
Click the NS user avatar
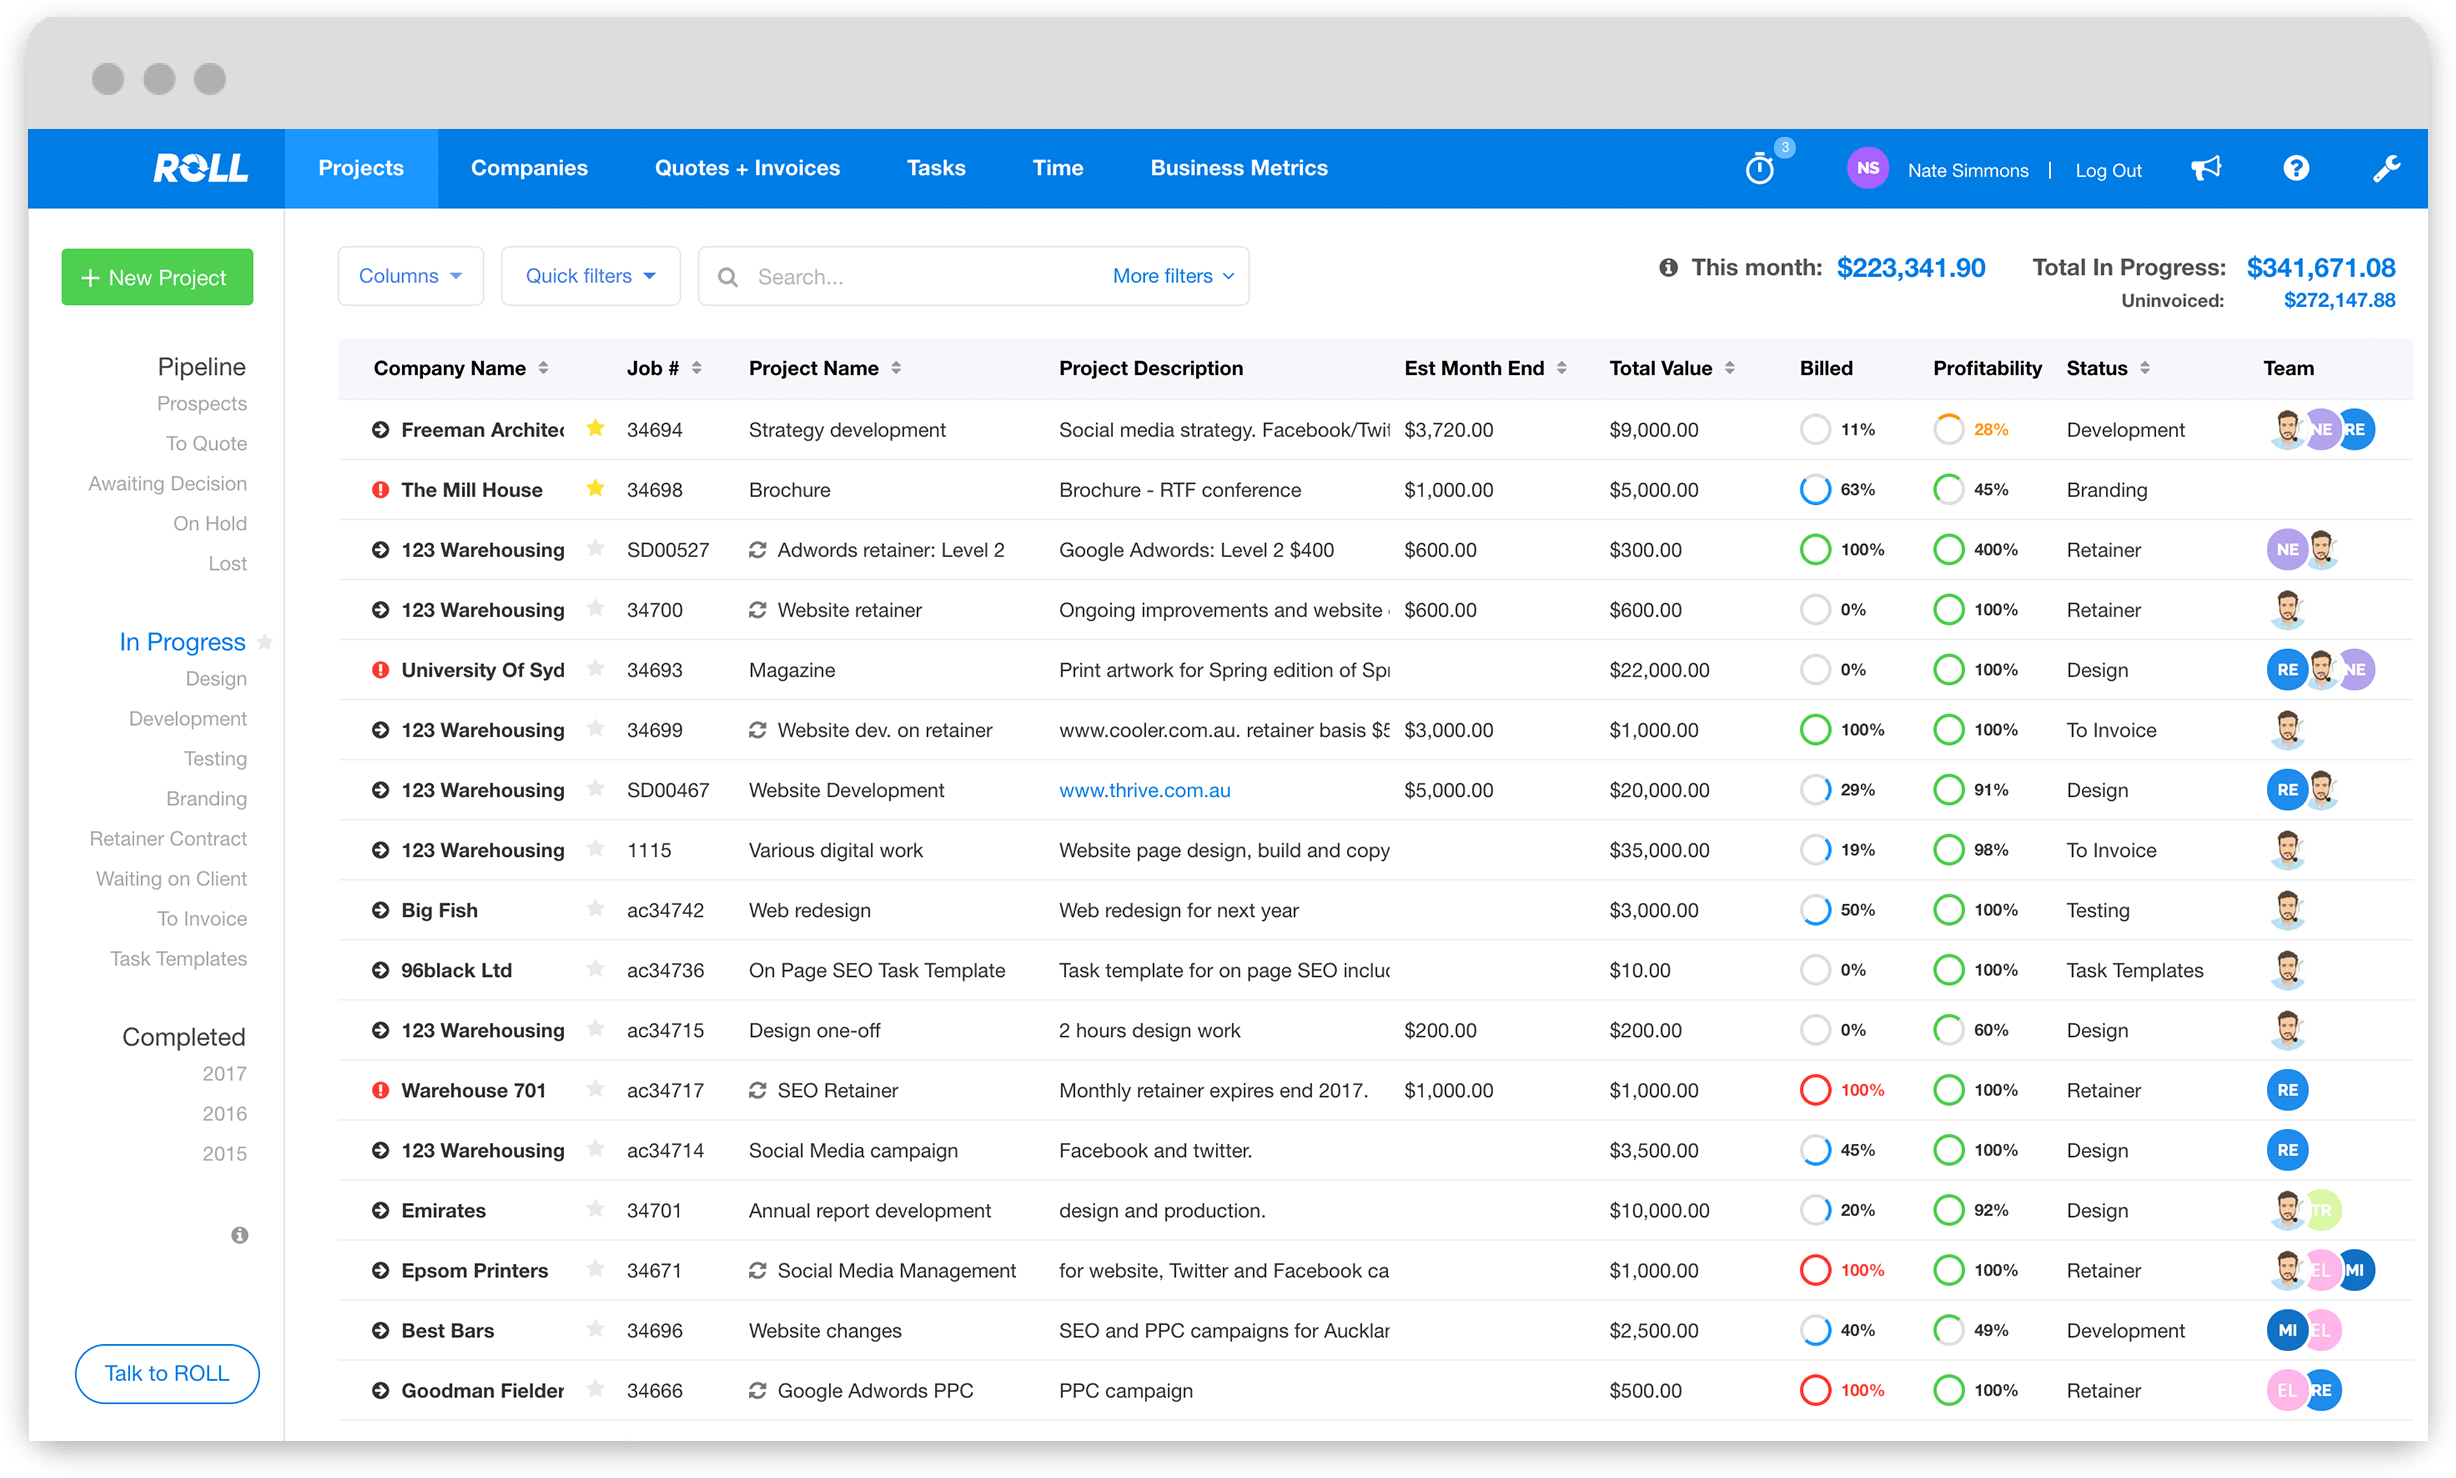pos(1867,168)
